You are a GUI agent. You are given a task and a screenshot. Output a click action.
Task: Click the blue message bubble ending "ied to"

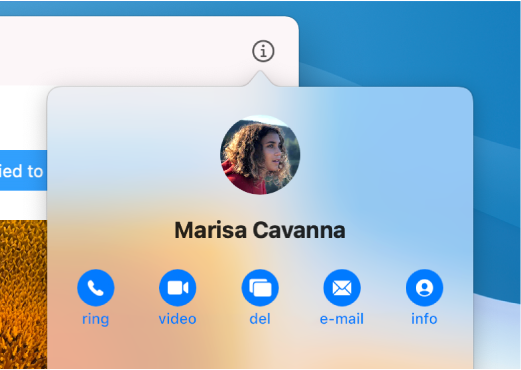[23, 170]
